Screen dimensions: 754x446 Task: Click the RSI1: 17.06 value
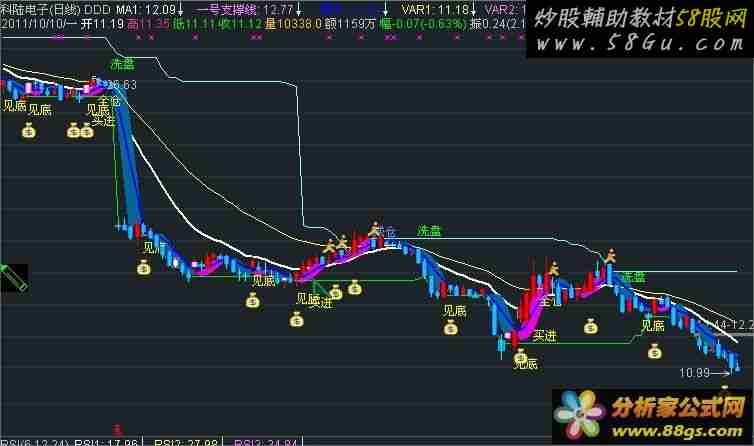(106, 442)
